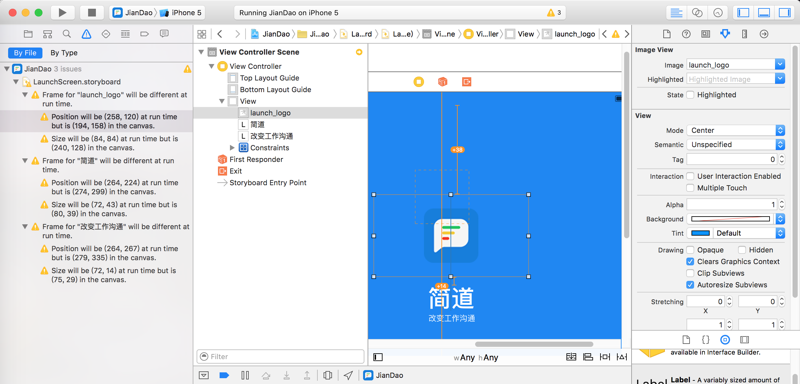Expand the Constraints disclosure triangle

[x=232, y=148]
